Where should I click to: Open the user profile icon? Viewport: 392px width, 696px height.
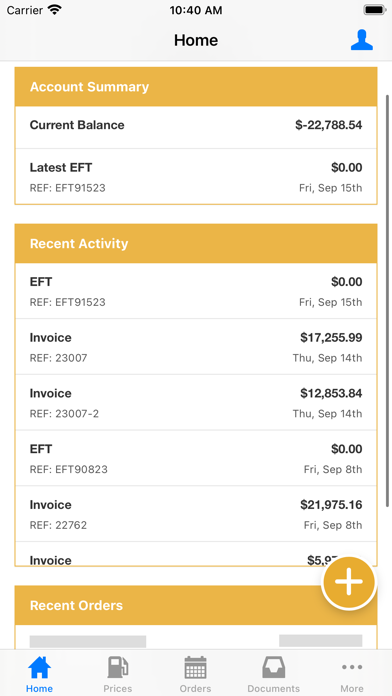click(361, 40)
